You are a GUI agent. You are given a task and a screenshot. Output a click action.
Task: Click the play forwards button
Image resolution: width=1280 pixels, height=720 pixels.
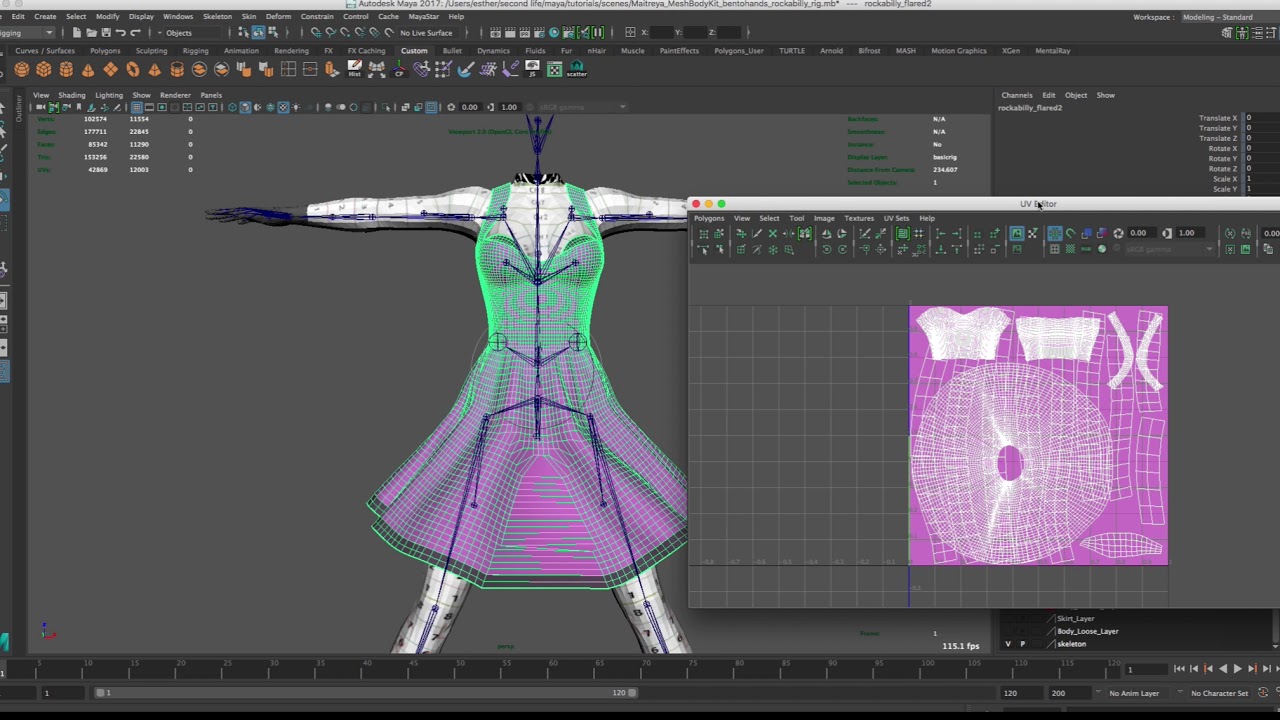pyautogui.click(x=1236, y=669)
